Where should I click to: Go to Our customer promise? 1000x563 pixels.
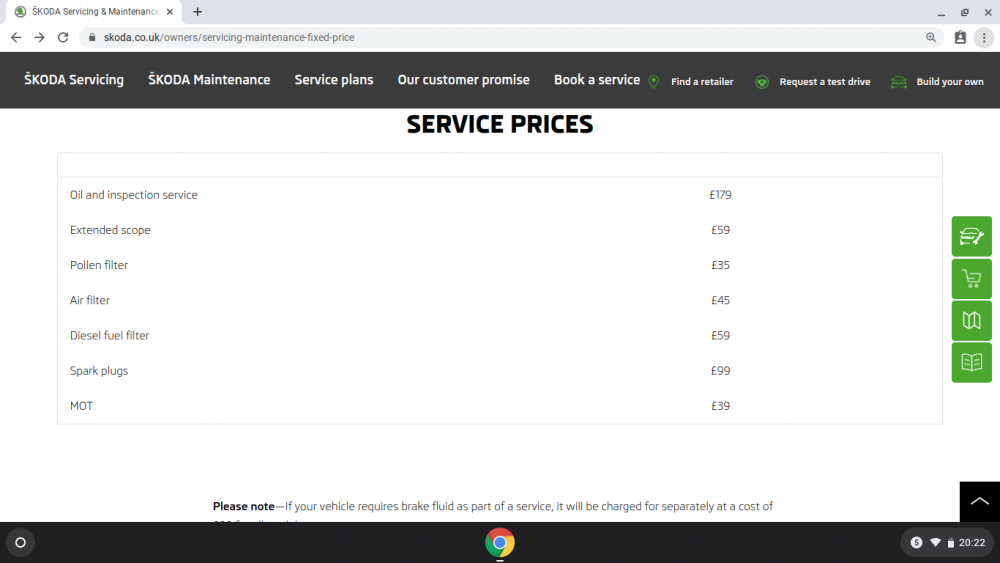tap(464, 80)
